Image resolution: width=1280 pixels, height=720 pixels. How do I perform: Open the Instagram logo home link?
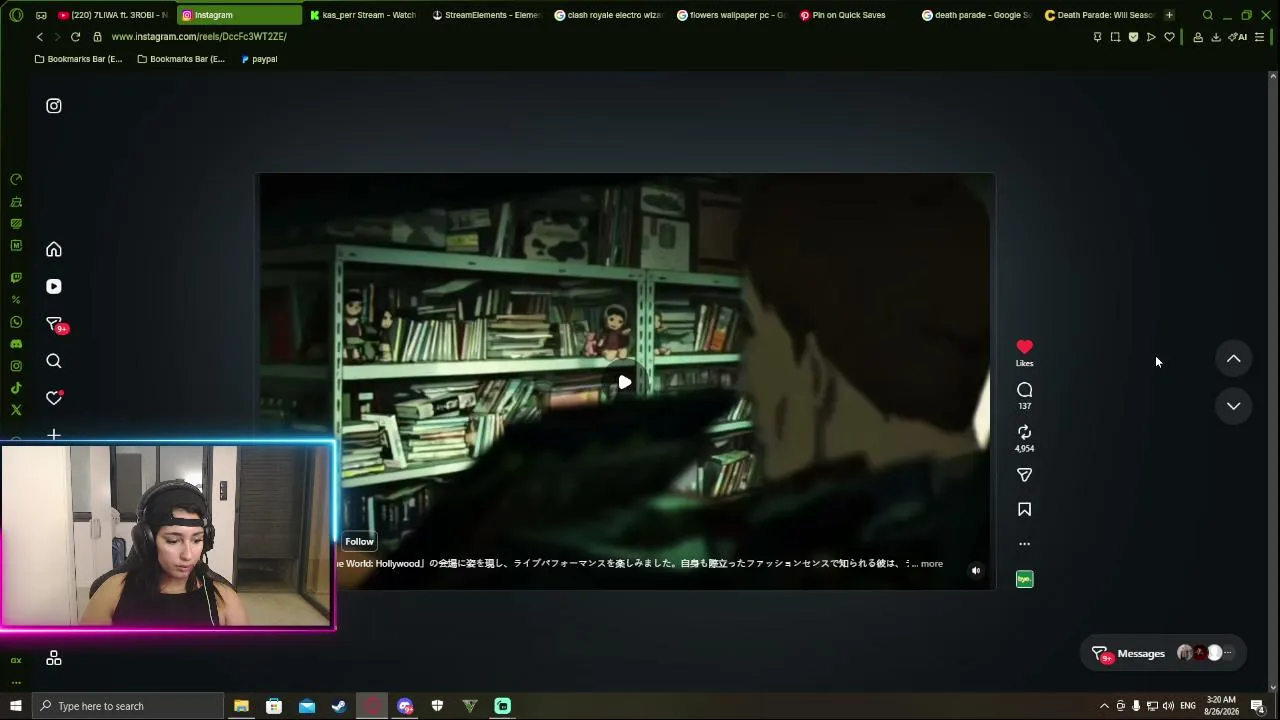54,106
